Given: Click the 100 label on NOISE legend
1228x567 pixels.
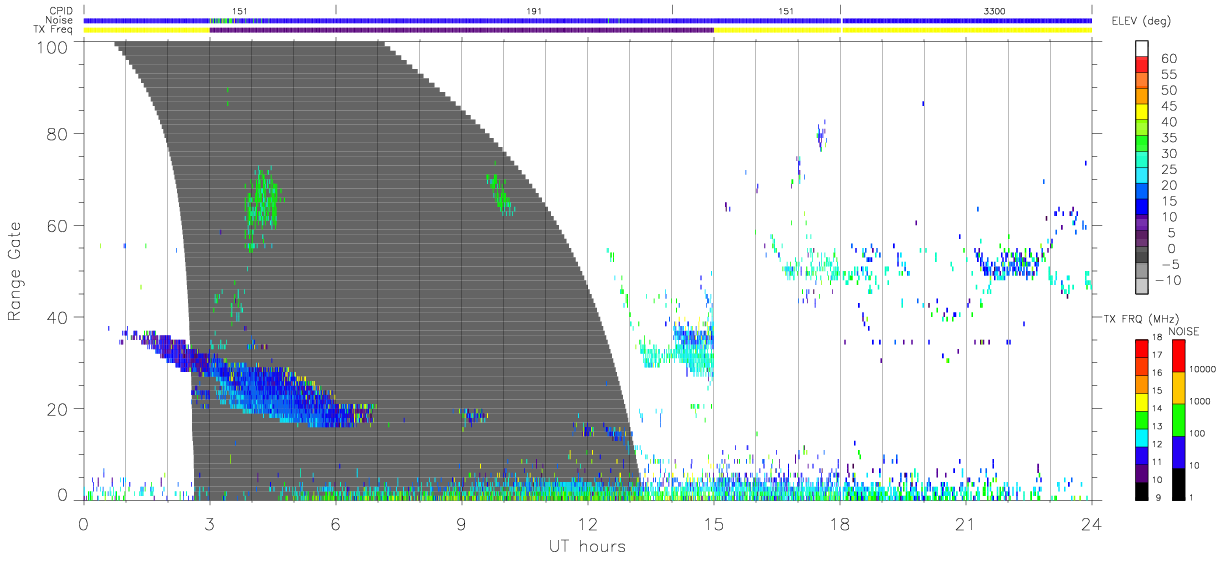Looking at the screenshot, I should click(1198, 433).
